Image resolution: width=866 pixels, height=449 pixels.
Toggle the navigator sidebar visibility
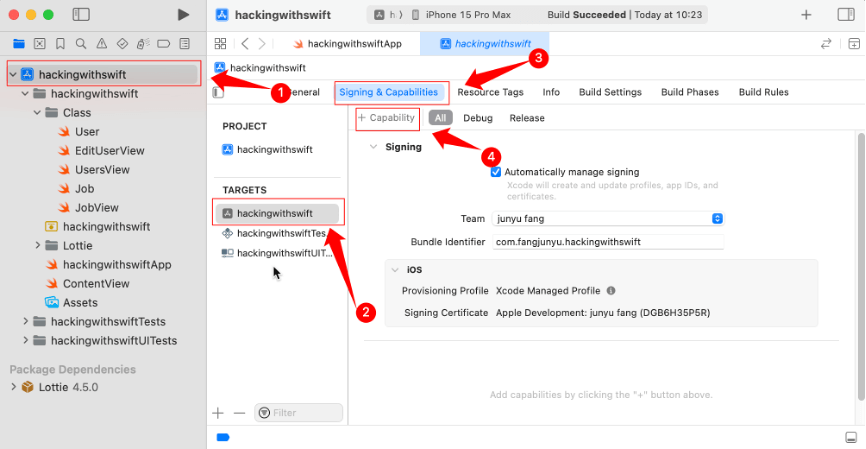(x=81, y=15)
